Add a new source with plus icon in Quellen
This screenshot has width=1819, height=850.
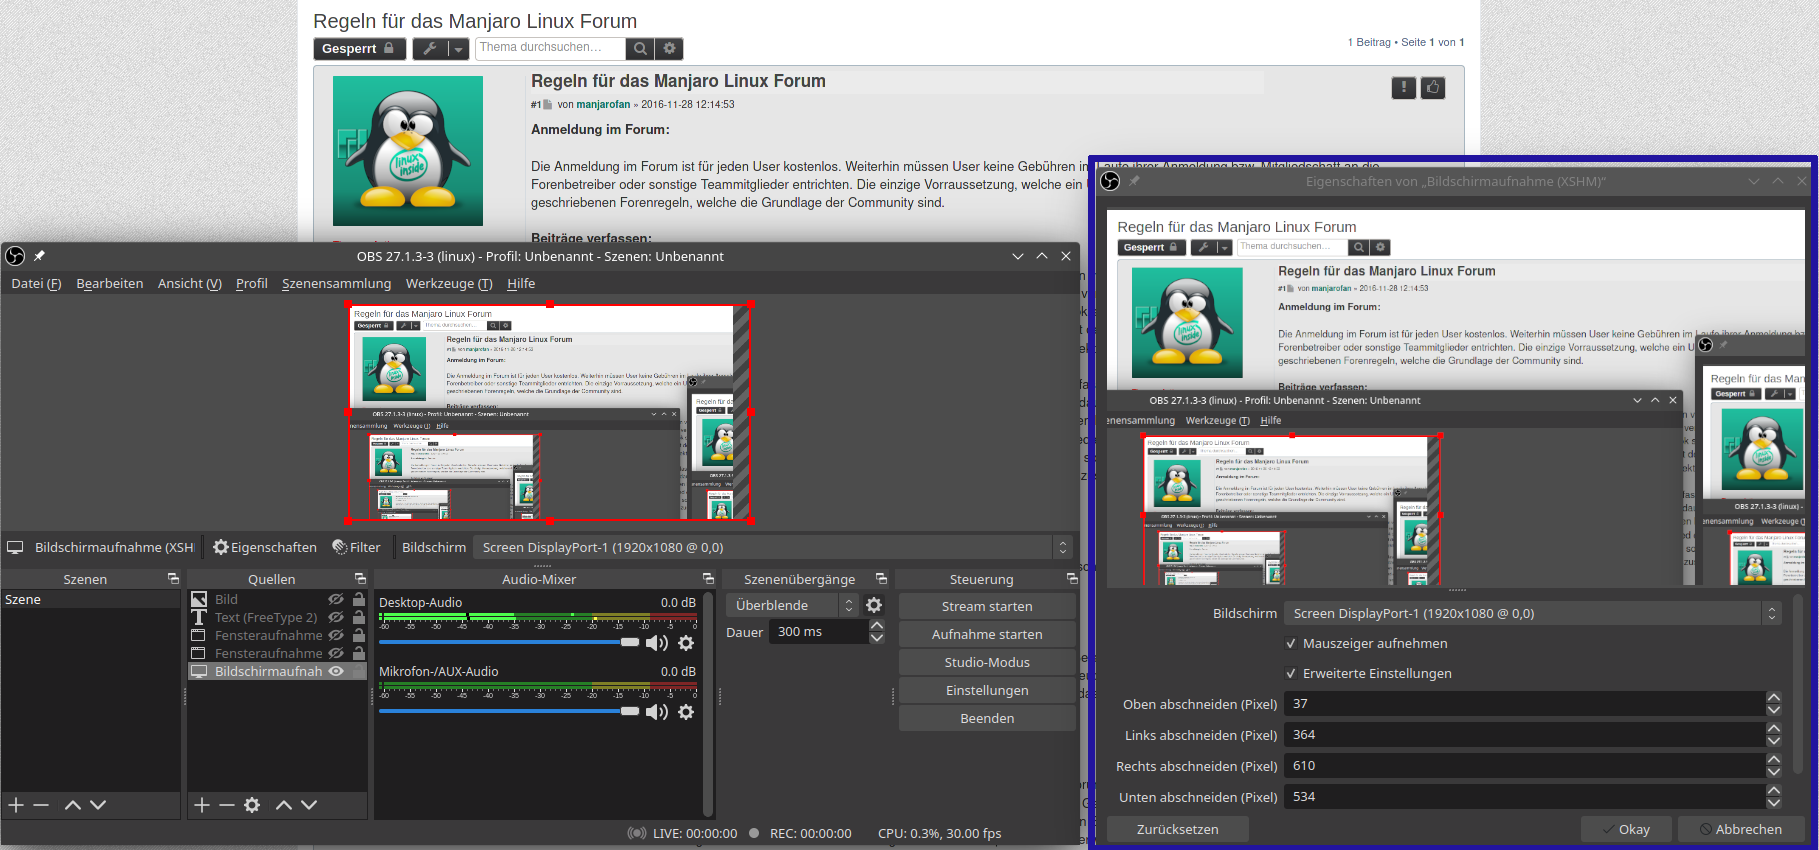(x=201, y=805)
